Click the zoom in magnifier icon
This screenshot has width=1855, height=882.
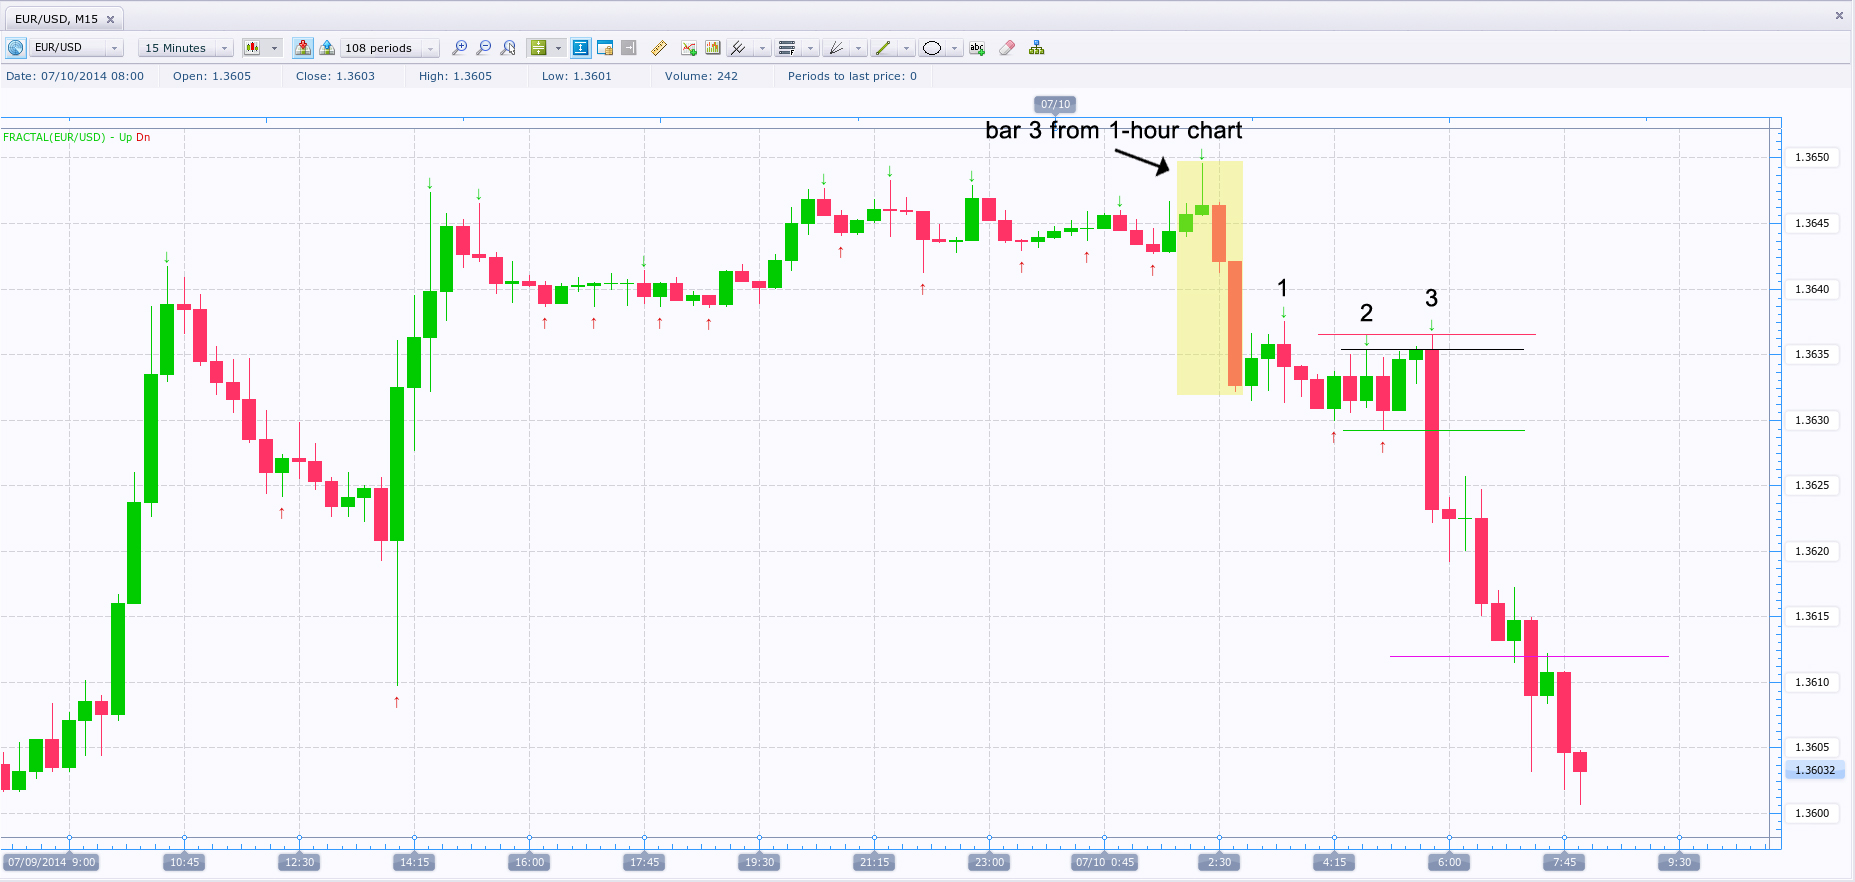click(459, 48)
